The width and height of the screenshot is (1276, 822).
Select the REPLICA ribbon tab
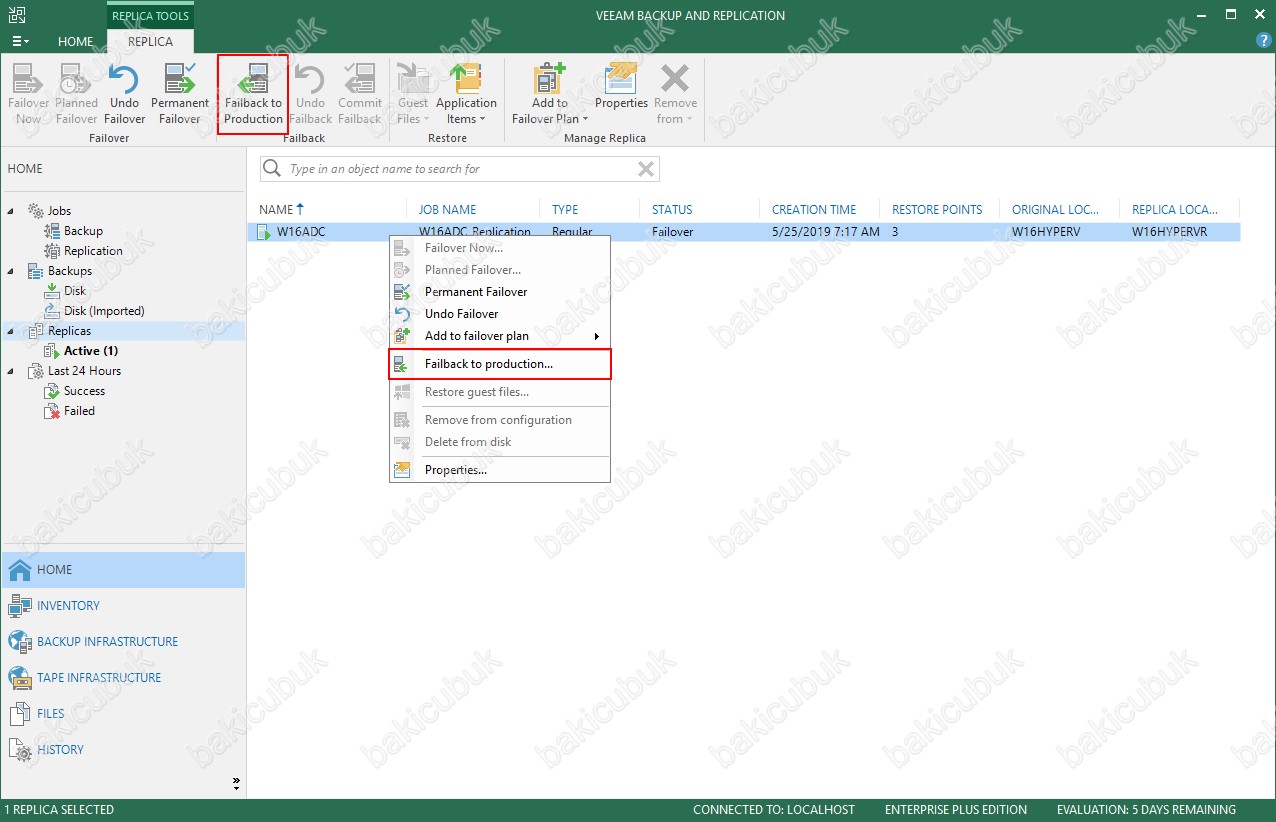(x=150, y=42)
